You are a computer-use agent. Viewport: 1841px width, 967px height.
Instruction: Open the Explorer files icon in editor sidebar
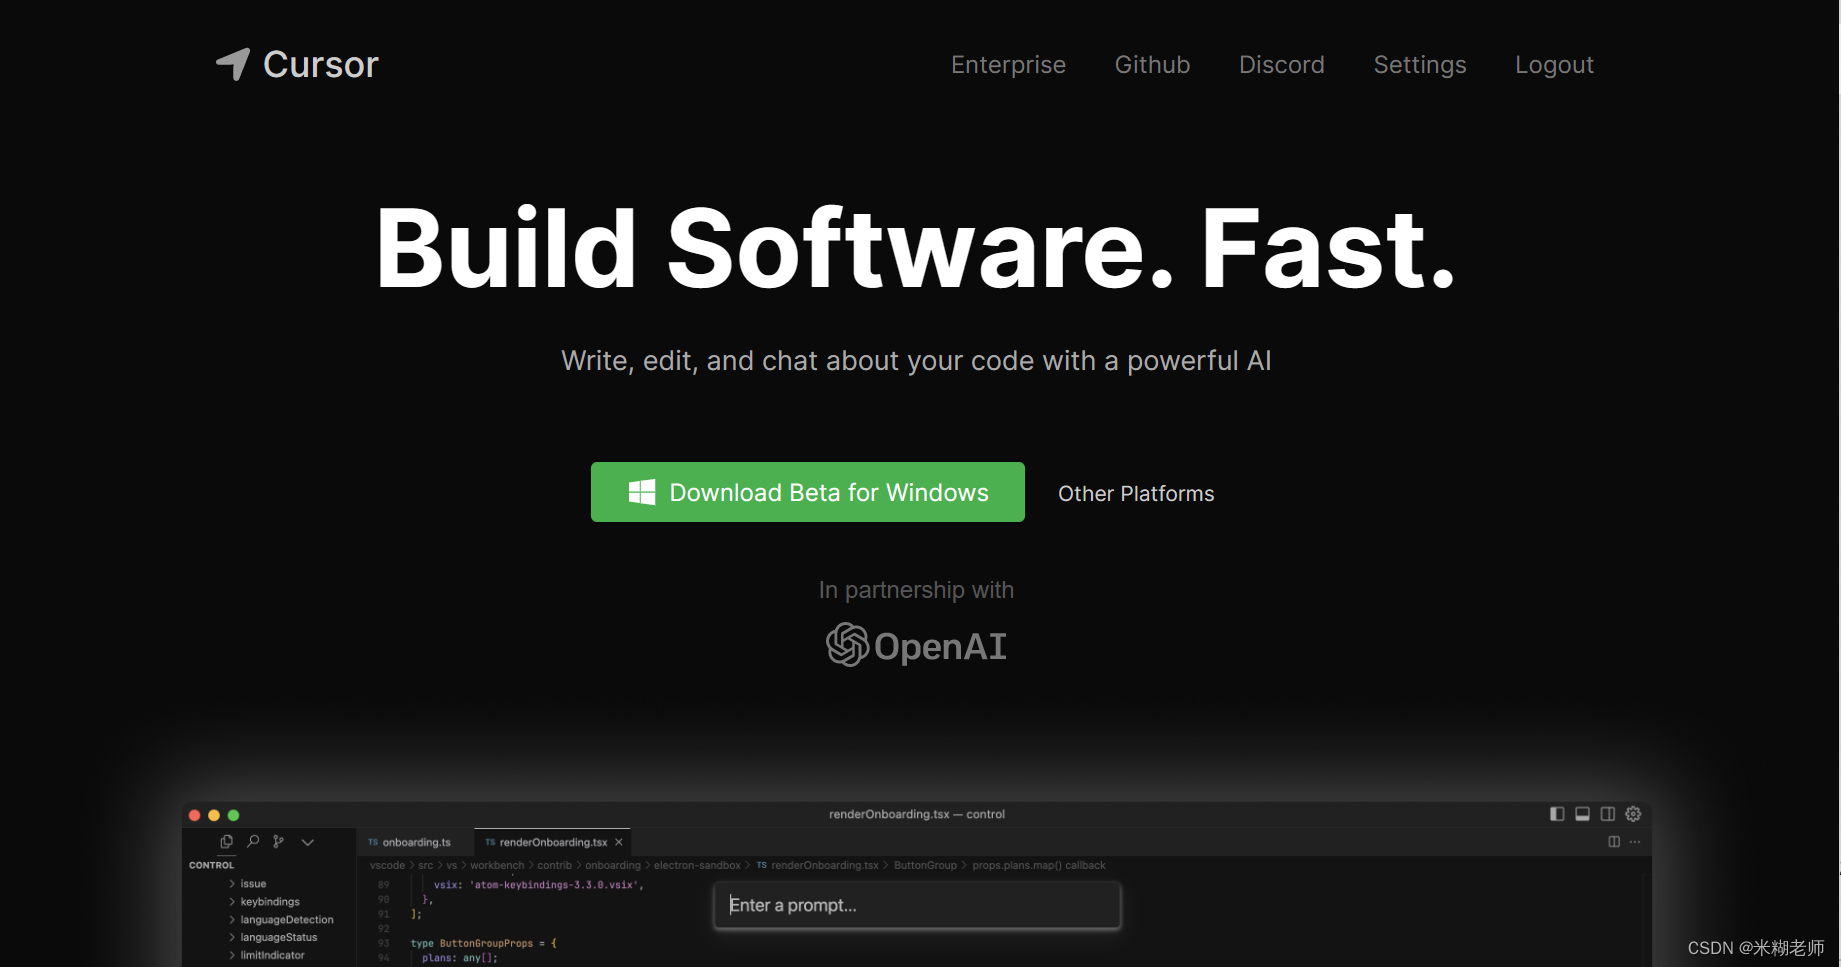(x=226, y=842)
